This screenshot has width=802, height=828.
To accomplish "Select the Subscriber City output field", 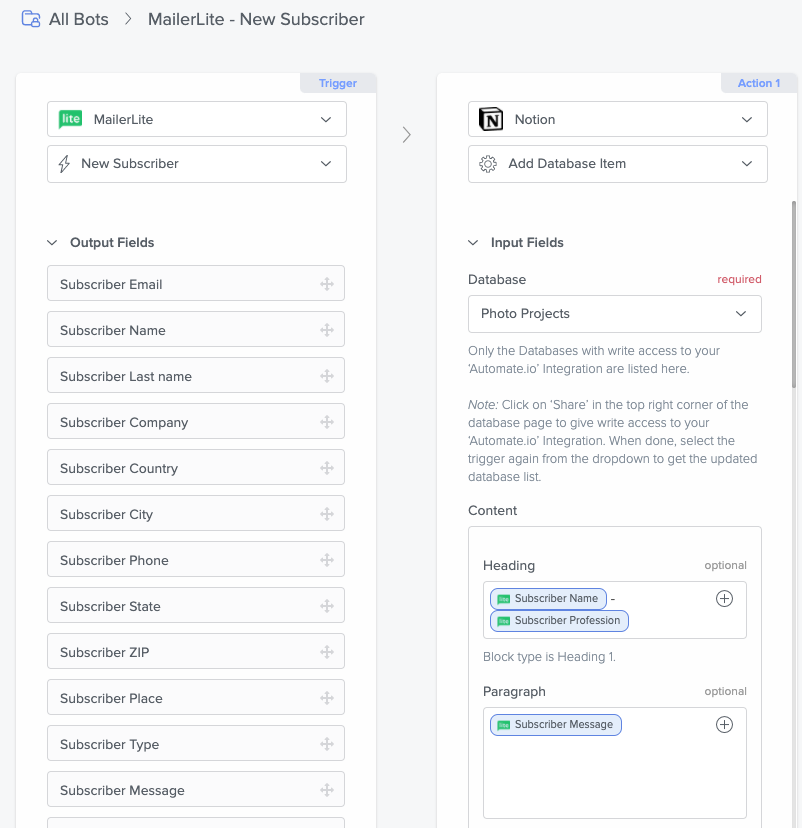I will [196, 513].
